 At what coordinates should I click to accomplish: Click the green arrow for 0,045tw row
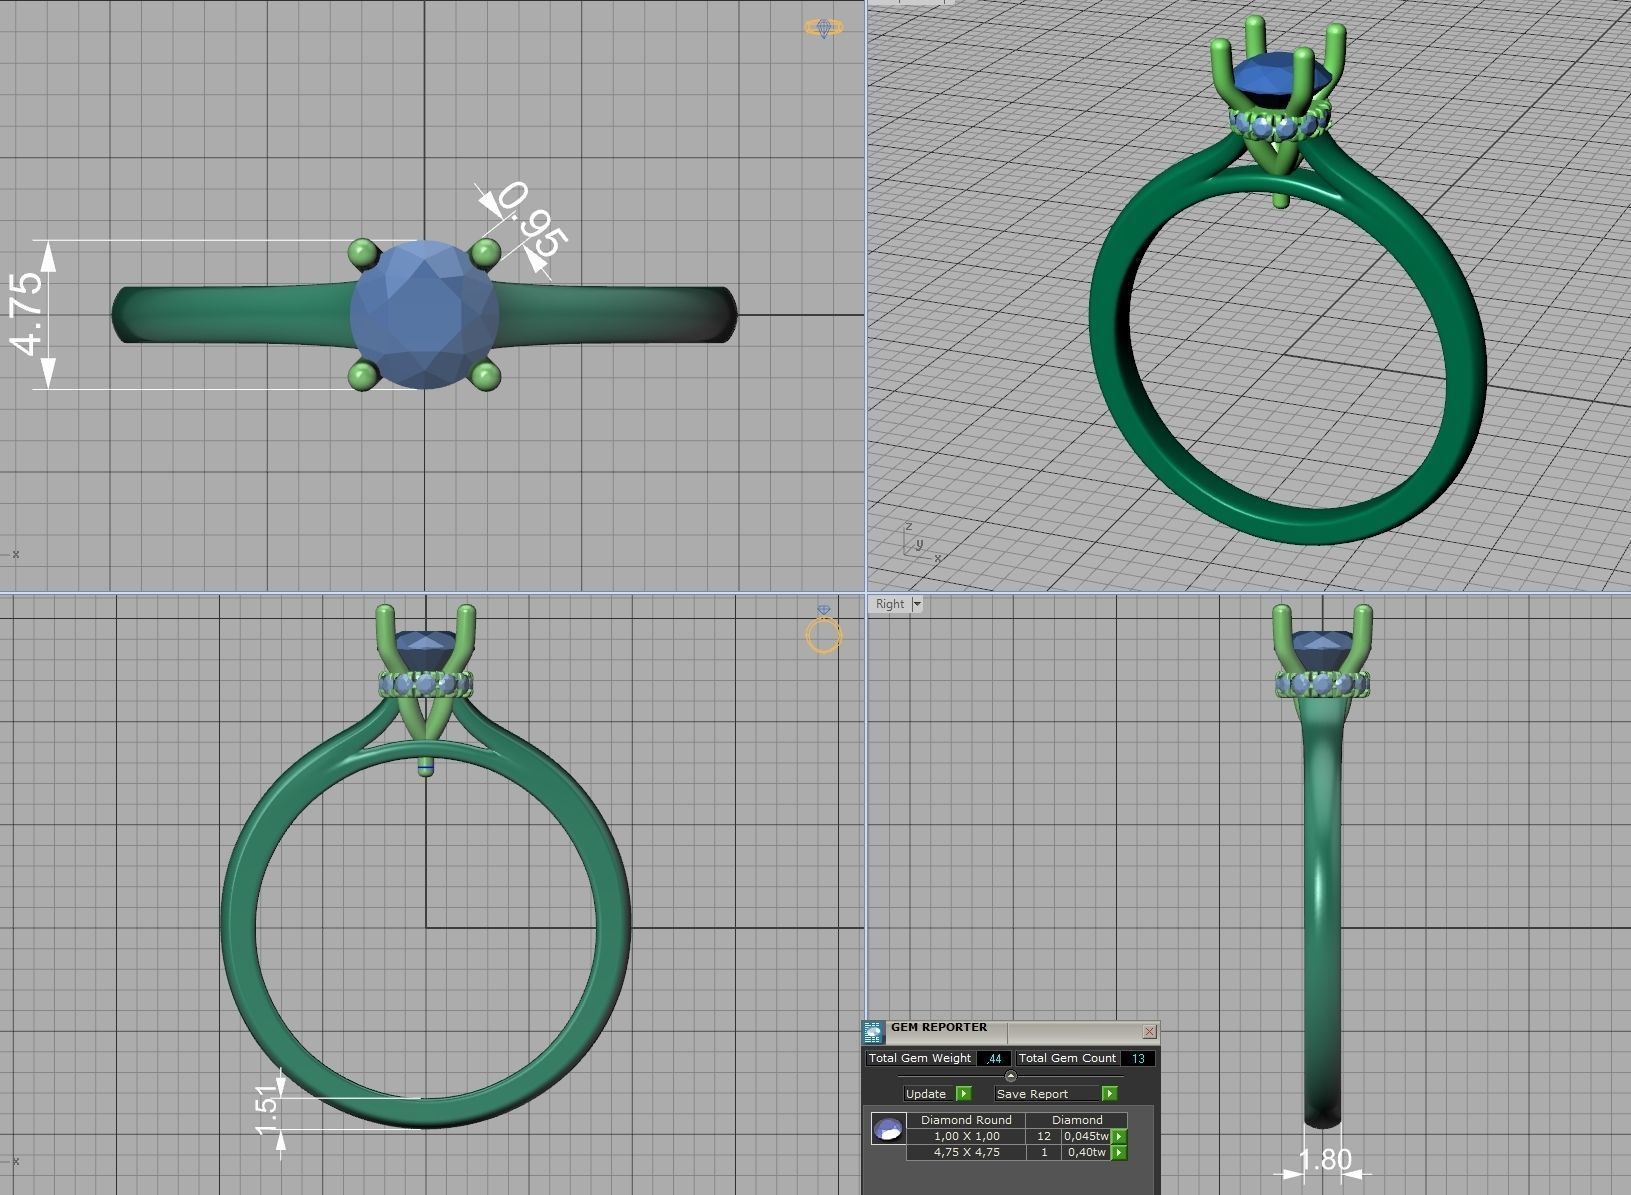coord(1119,1136)
